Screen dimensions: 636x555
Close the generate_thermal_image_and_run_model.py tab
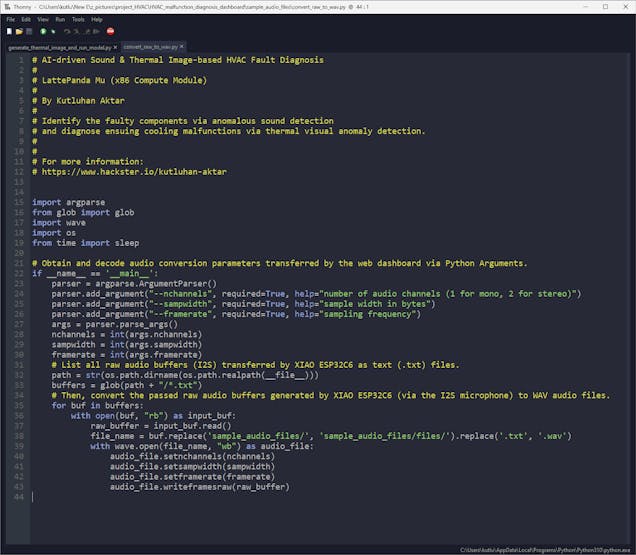[x=114, y=46]
